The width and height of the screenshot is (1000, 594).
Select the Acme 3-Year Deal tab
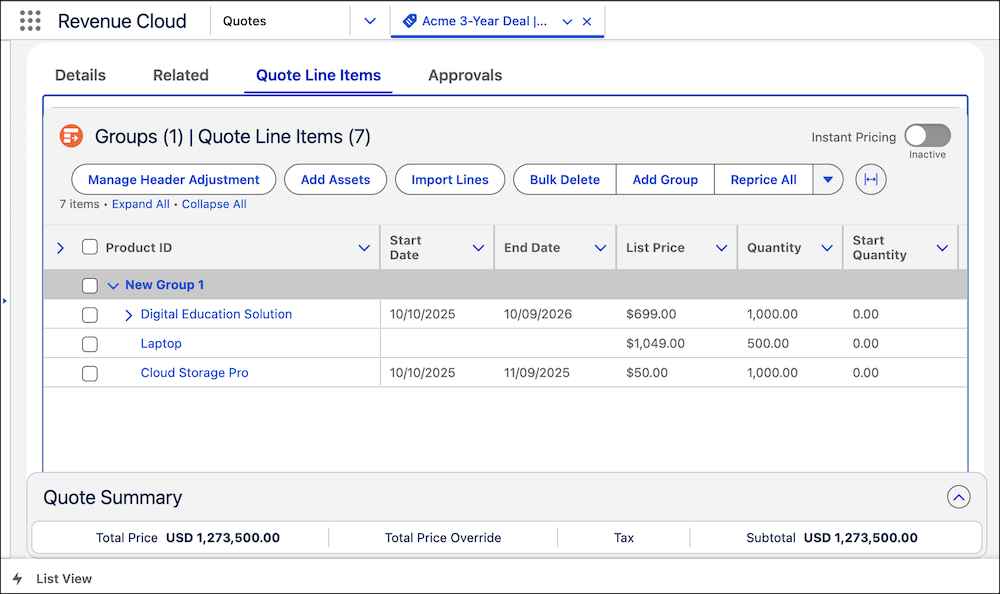click(484, 21)
